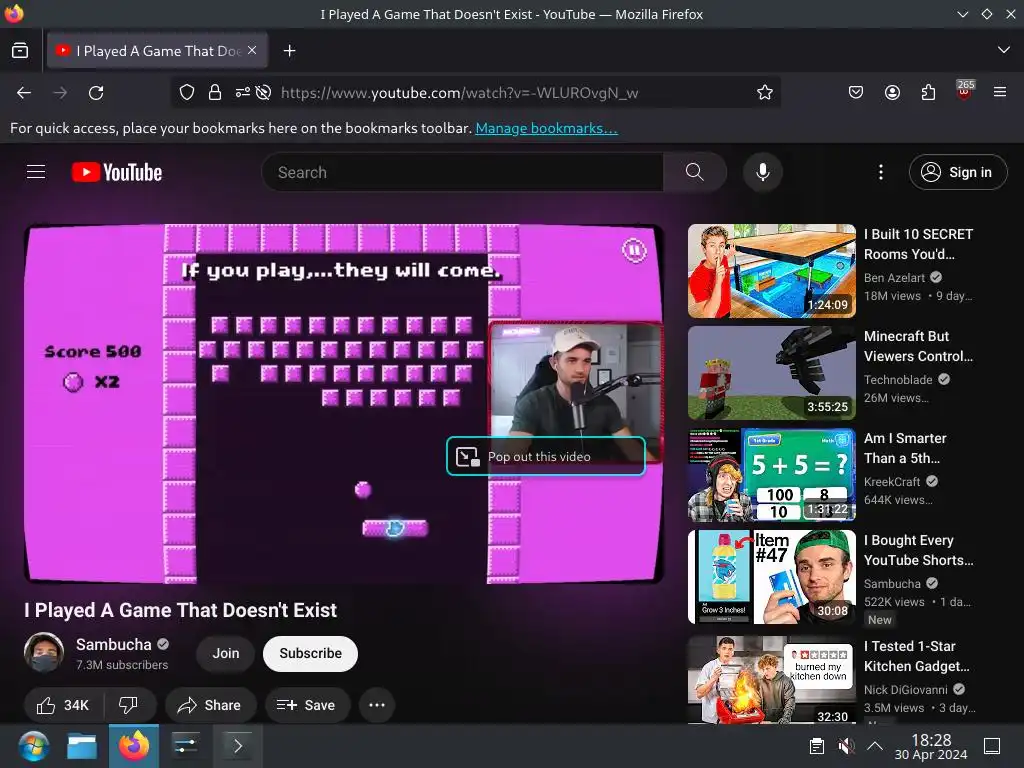1024x768 pixels.
Task: Open clipboard tray icon
Action: [x=816, y=746]
